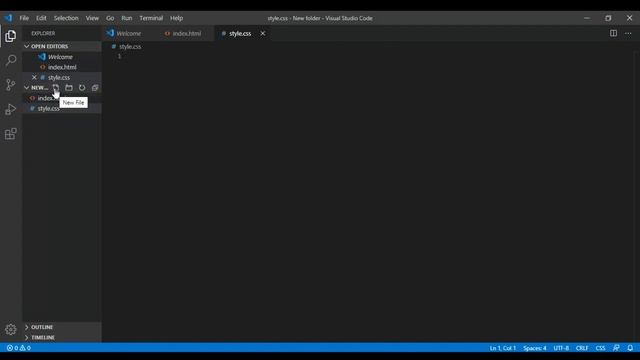Image resolution: width=640 pixels, height=360 pixels.
Task: Click Ln 1, Col 1 in status bar
Action: pos(502,348)
